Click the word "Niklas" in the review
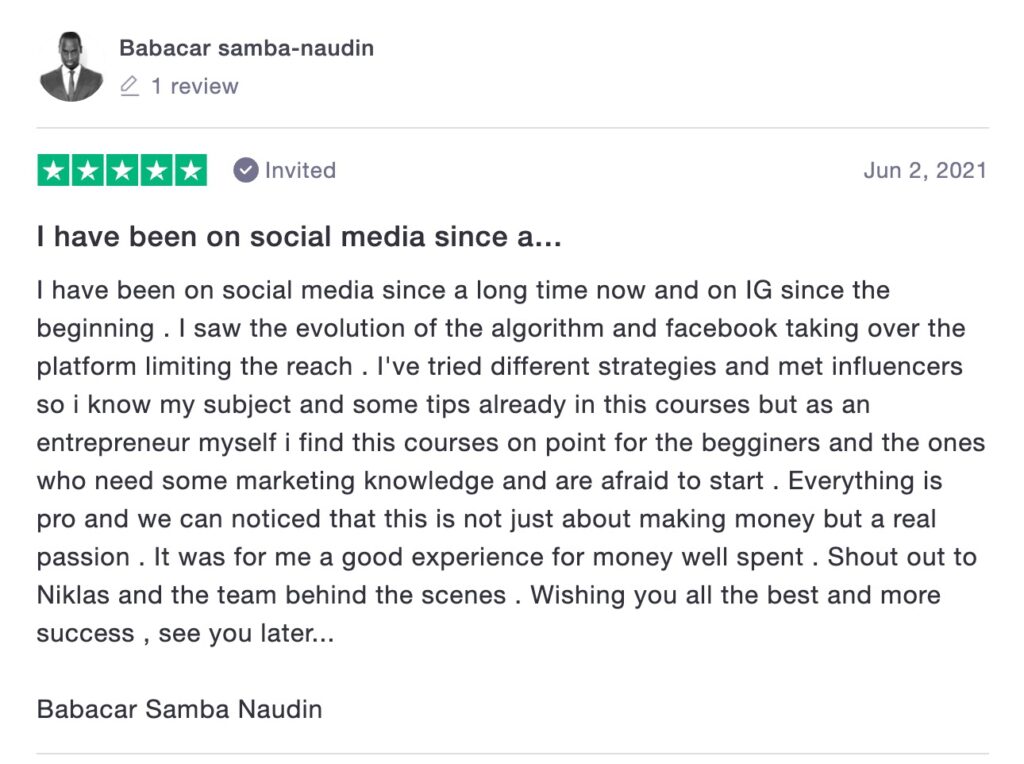Image resolution: width=1024 pixels, height=764 pixels. point(78,595)
